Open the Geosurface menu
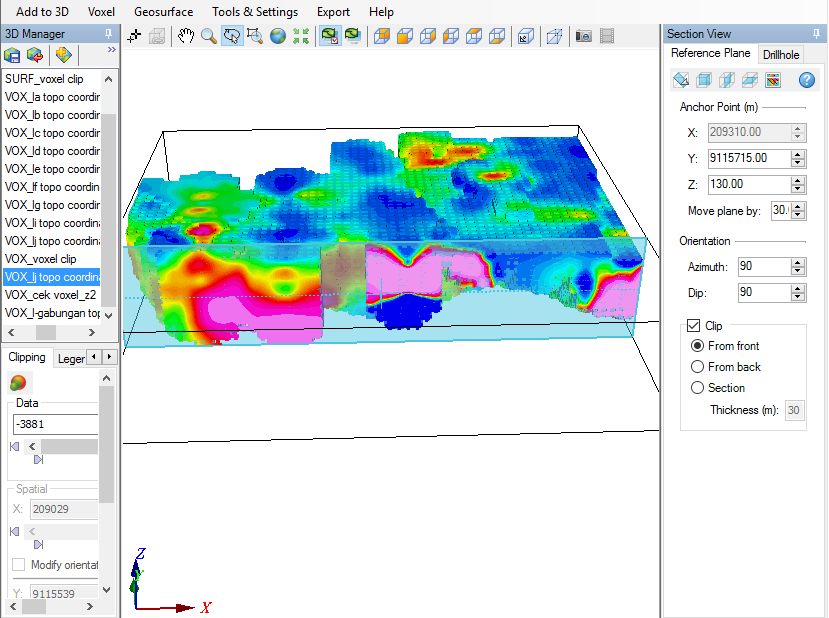829x618 pixels. 163,12
